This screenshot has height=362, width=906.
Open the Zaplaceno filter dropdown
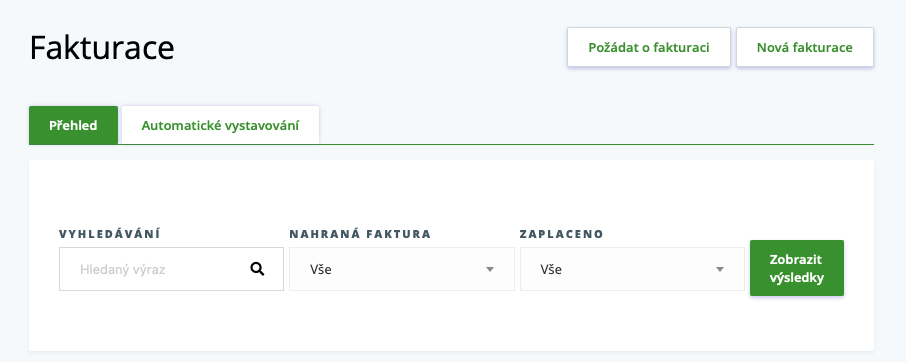[632, 269]
